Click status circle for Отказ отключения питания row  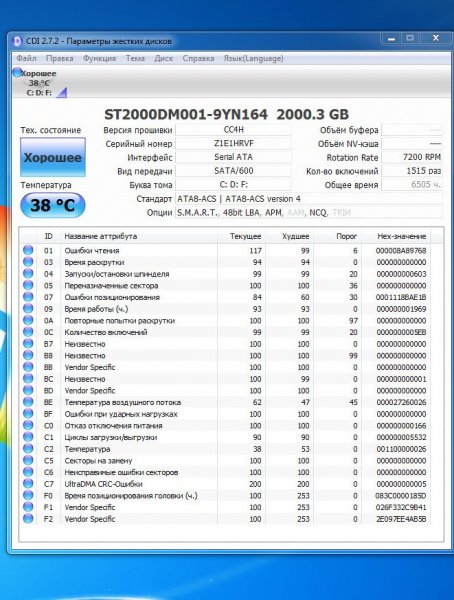point(28,426)
